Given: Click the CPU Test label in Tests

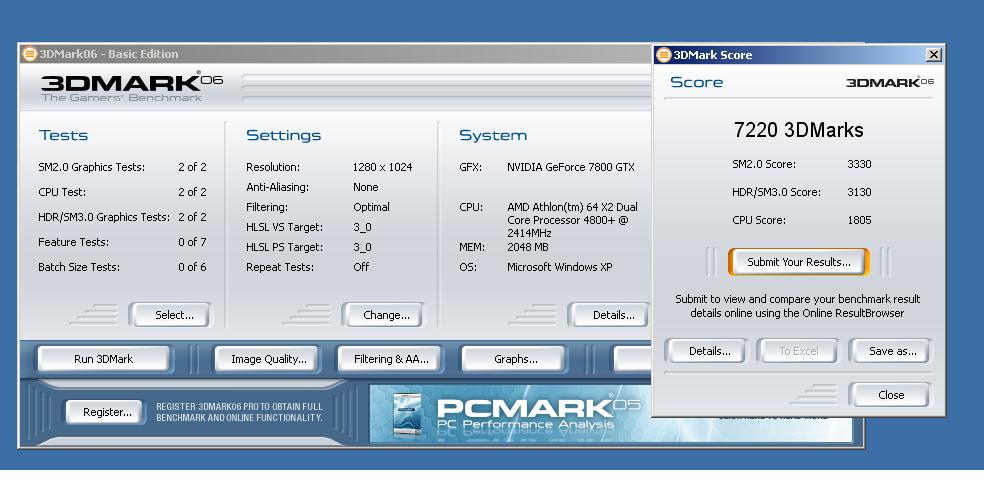Looking at the screenshot, I should click(x=62, y=192).
